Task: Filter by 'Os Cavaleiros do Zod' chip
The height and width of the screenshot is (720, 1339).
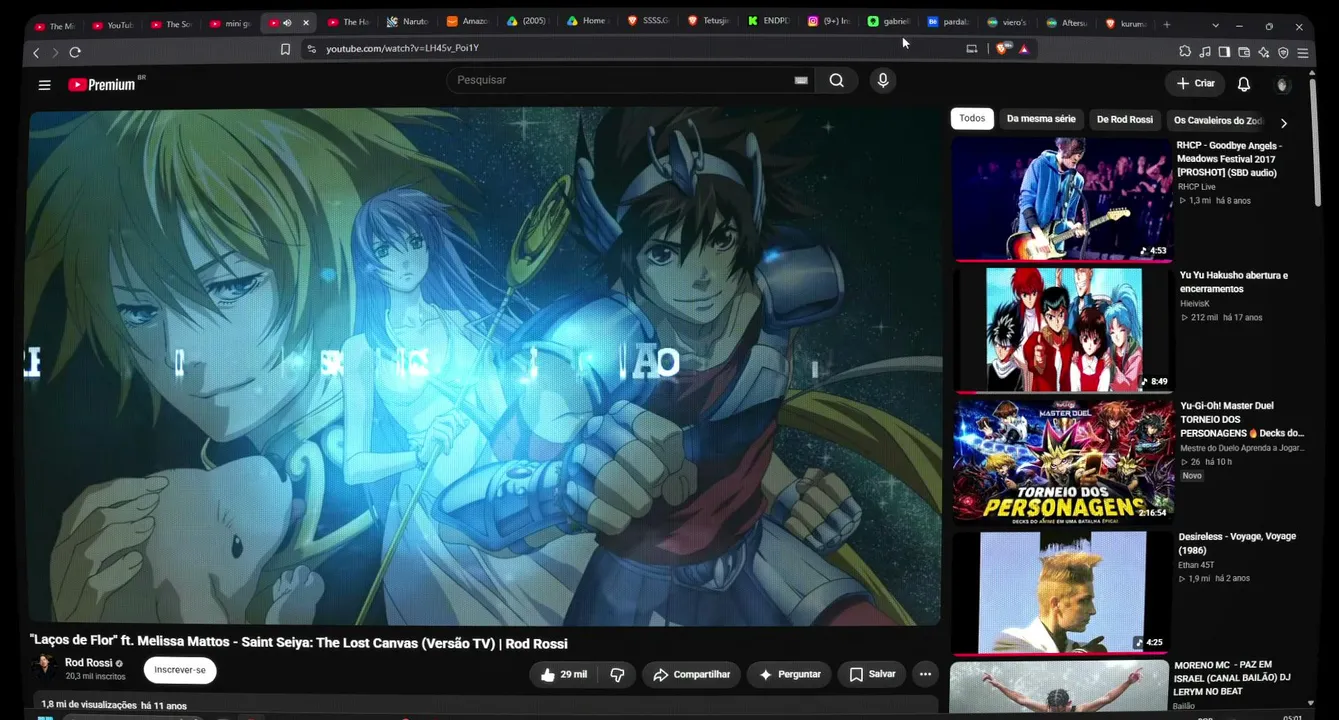Action: (1219, 121)
